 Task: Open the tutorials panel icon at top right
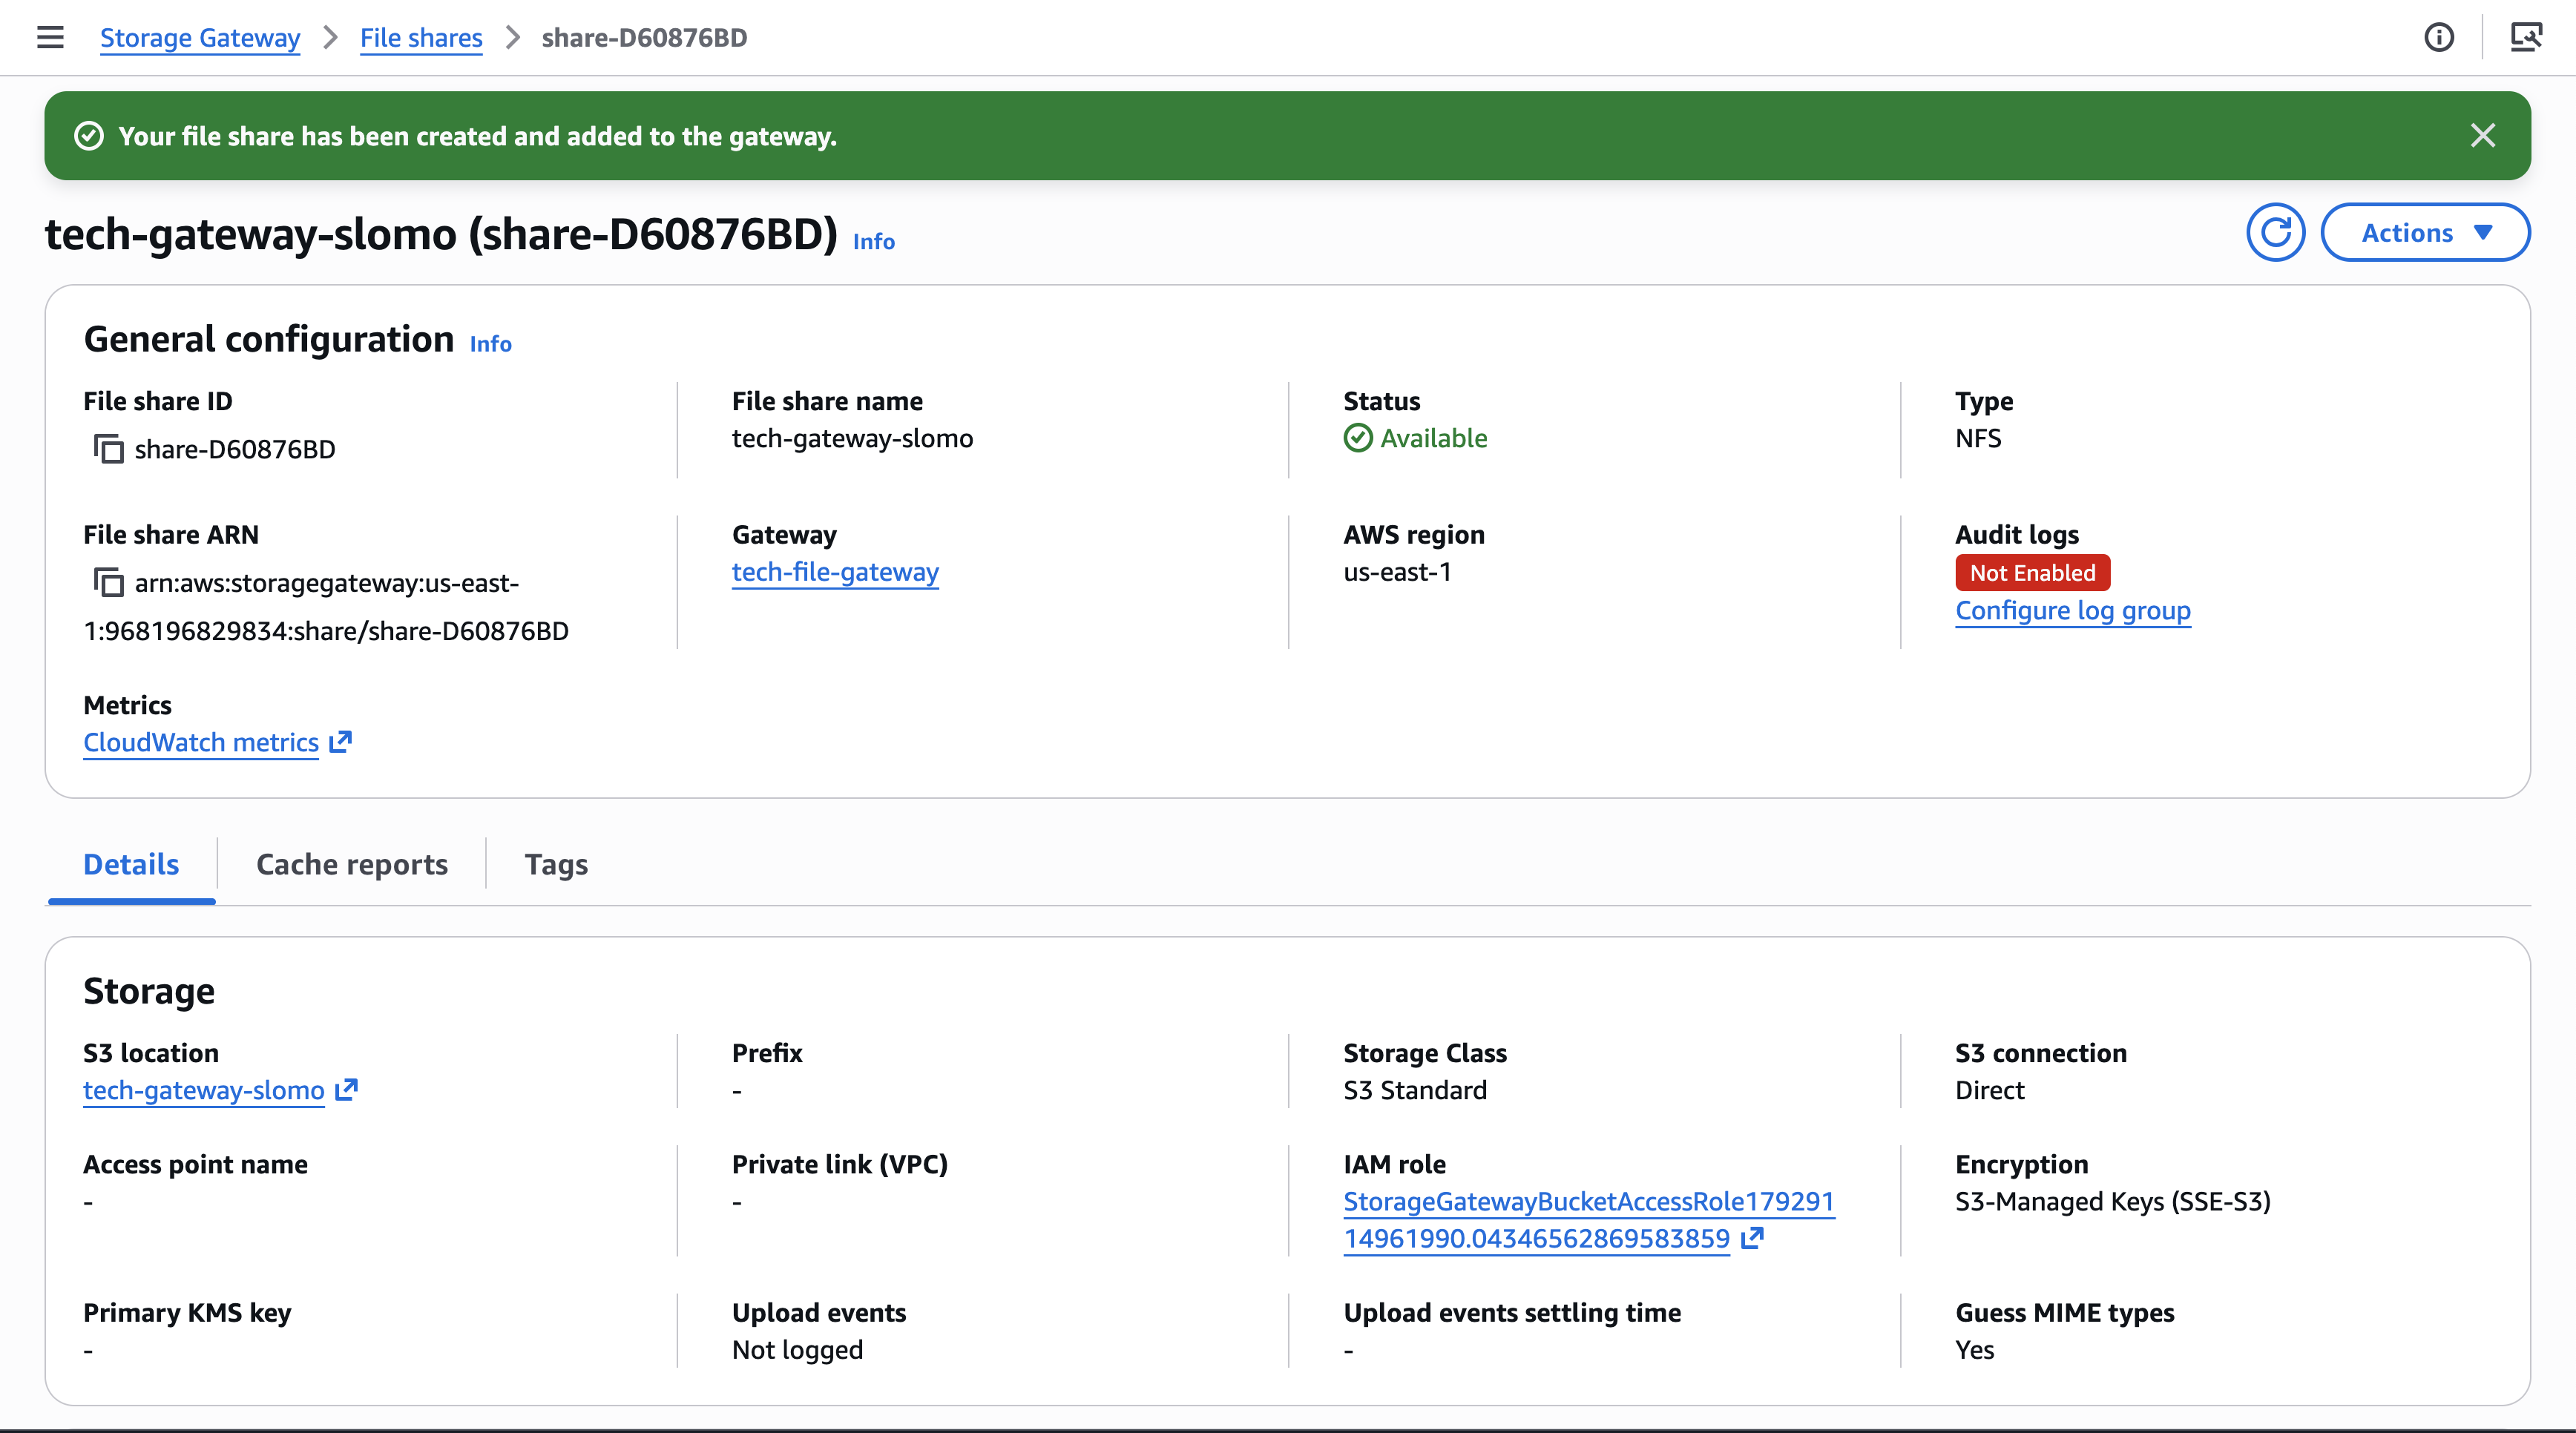2526,38
